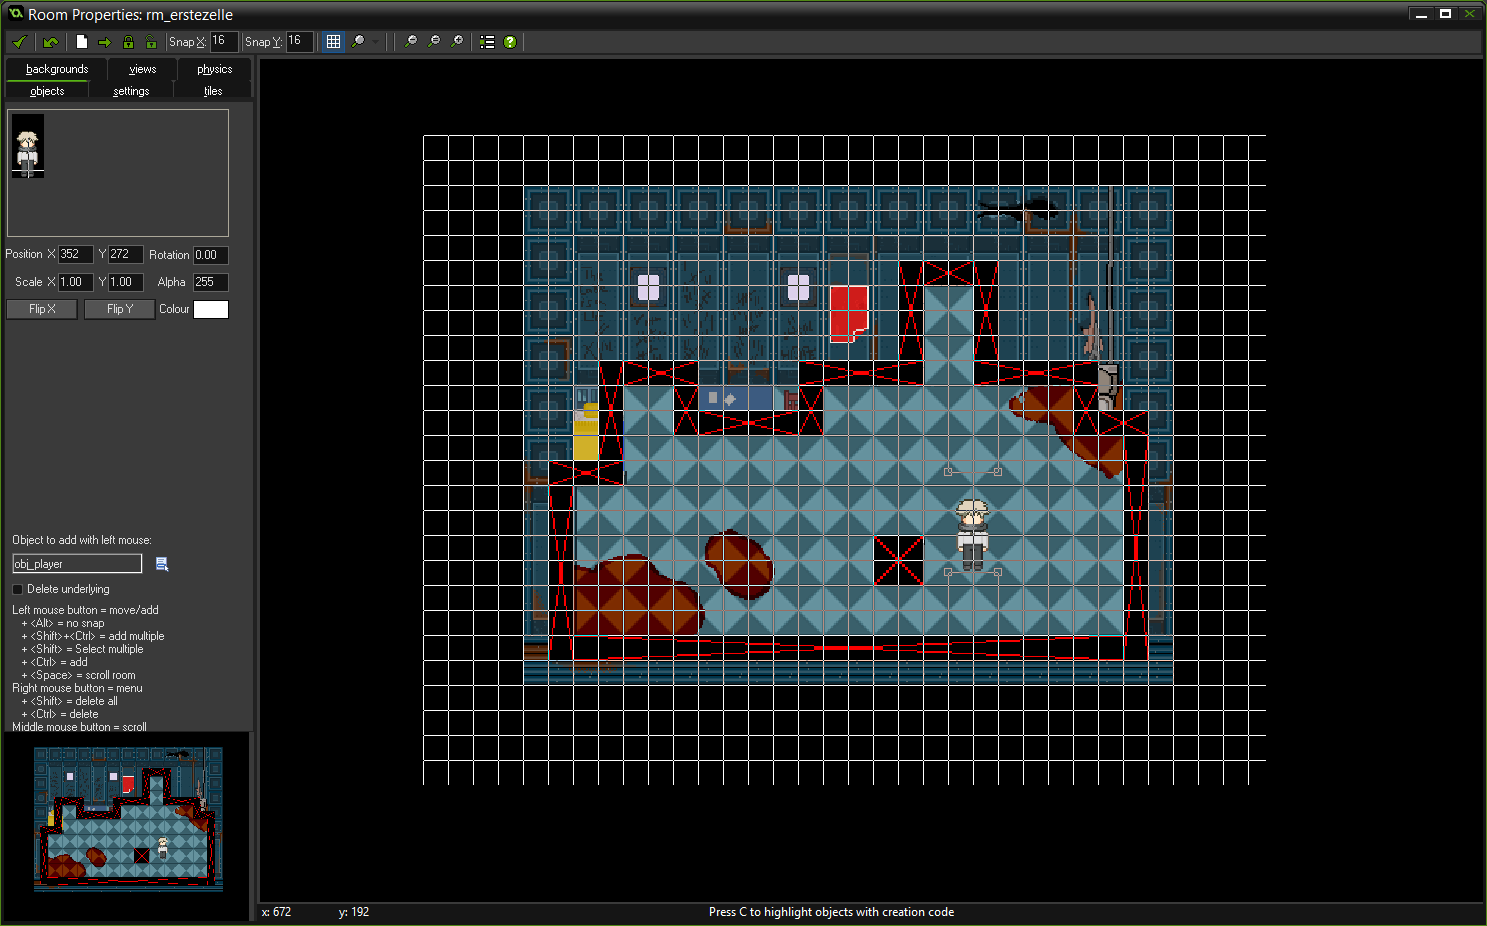The image size is (1487, 926).
Task: Toggle the grid display button
Action: [x=333, y=42]
